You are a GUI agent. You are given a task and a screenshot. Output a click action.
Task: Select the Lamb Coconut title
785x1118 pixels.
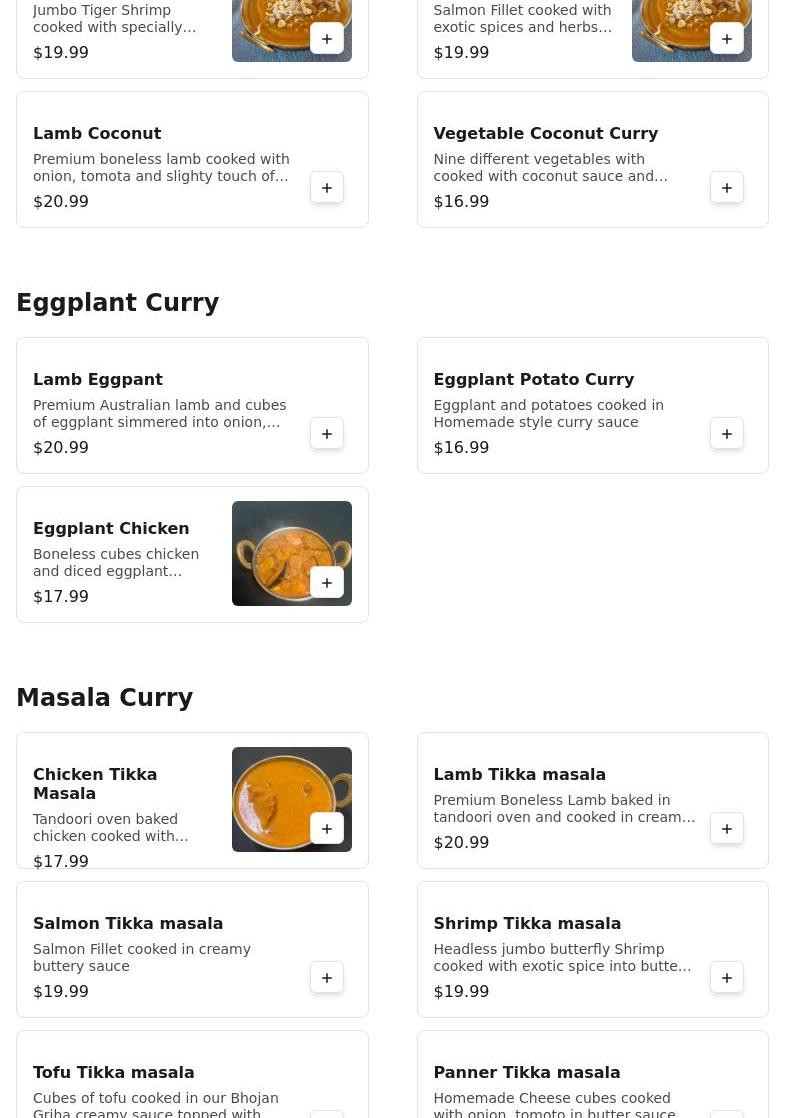(x=97, y=133)
